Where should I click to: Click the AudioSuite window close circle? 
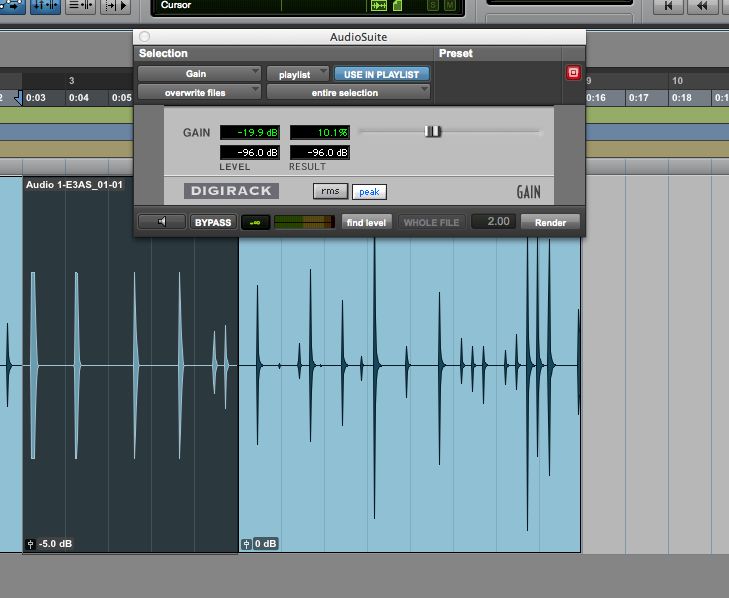(145, 36)
